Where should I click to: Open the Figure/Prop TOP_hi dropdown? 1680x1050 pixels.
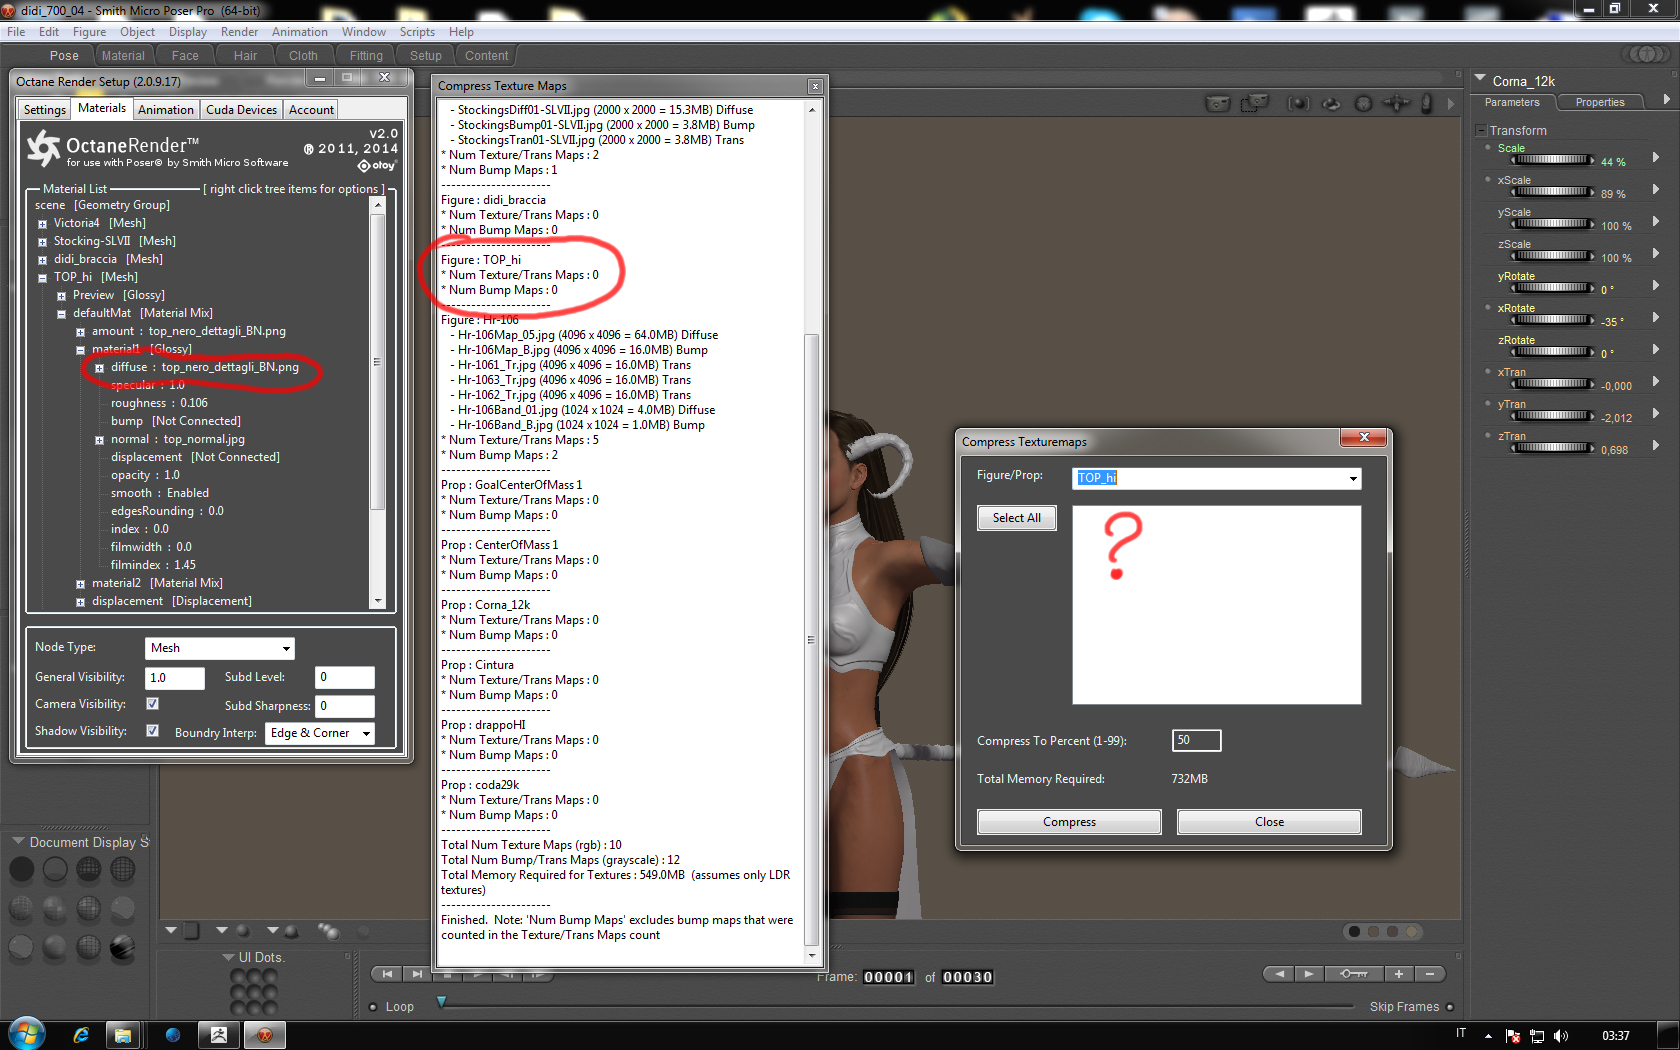coord(1217,478)
